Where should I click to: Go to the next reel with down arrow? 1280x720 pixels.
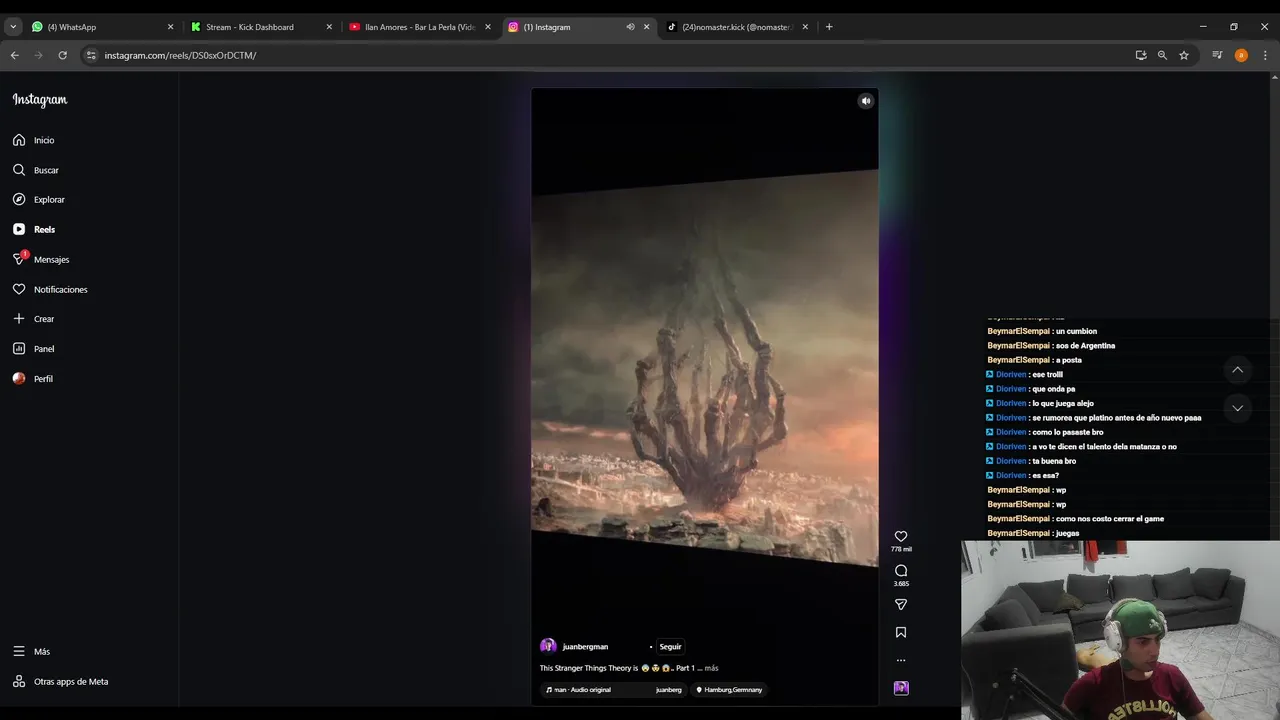click(1237, 408)
